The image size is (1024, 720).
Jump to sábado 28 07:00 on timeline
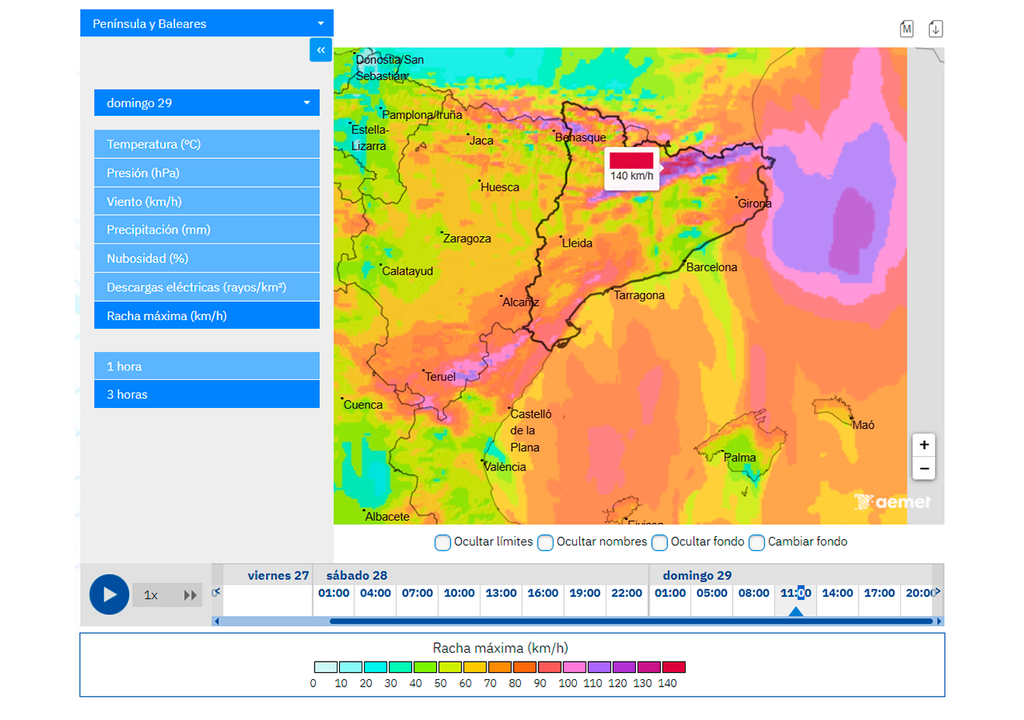coord(417,593)
